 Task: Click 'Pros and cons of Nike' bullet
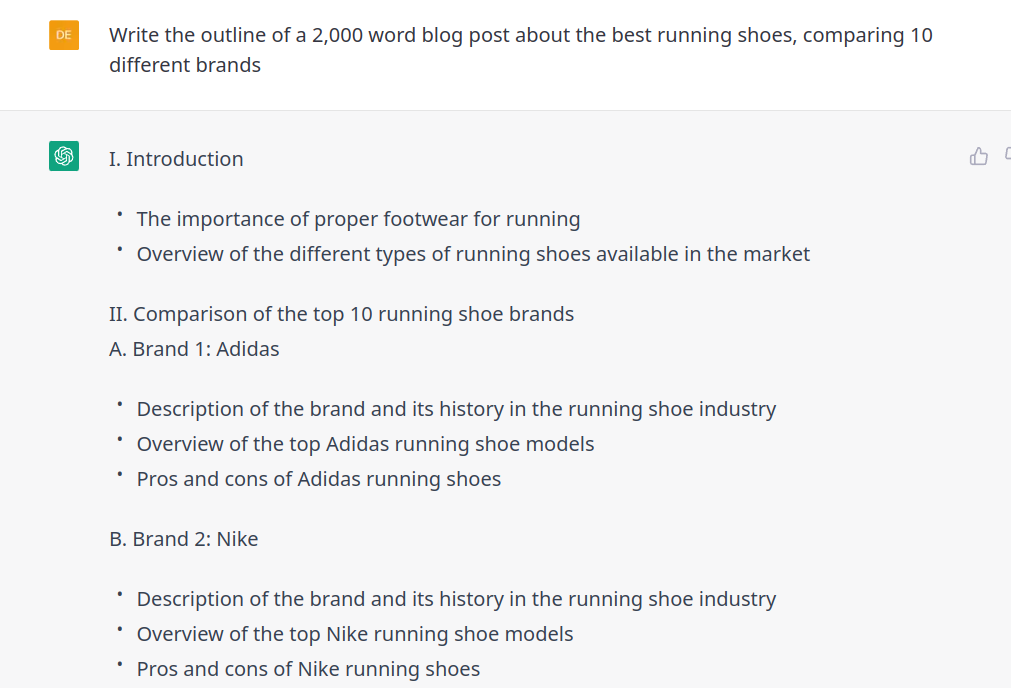308,669
